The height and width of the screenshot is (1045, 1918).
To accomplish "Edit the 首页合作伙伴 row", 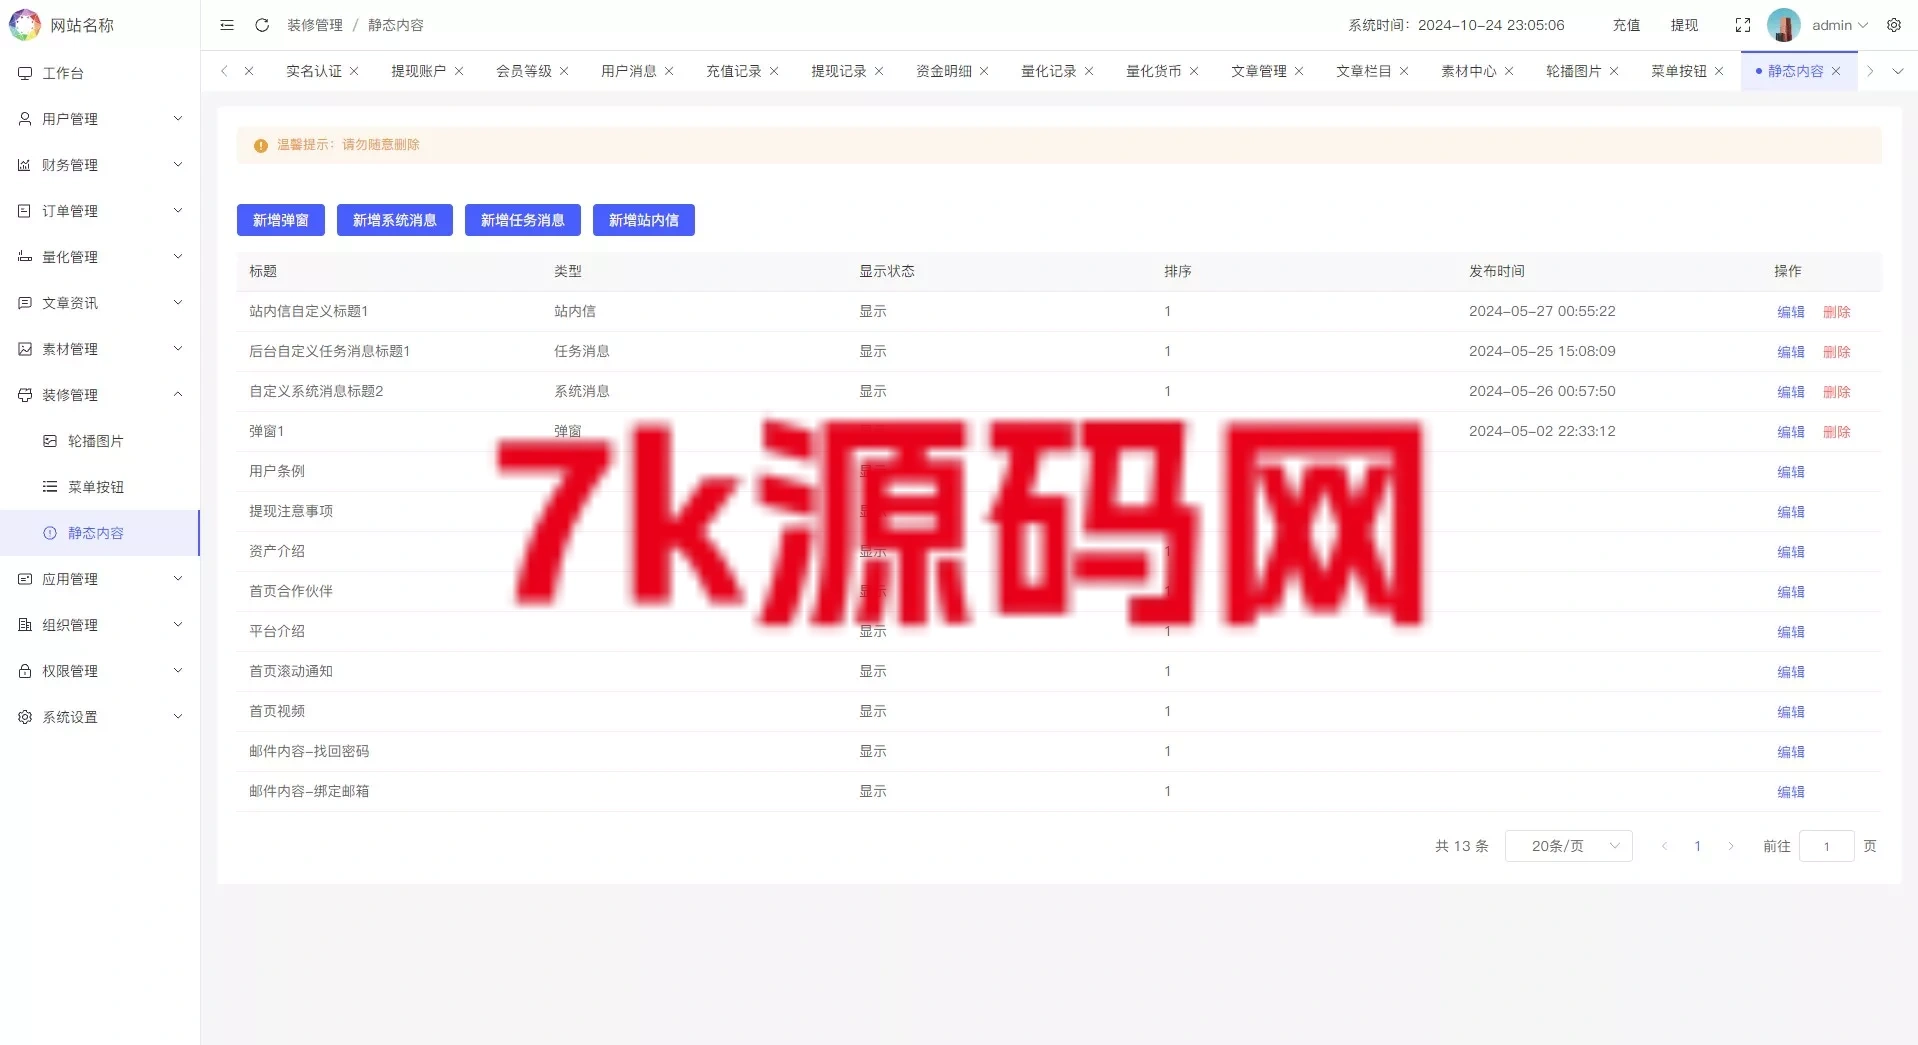I will pos(1791,592).
